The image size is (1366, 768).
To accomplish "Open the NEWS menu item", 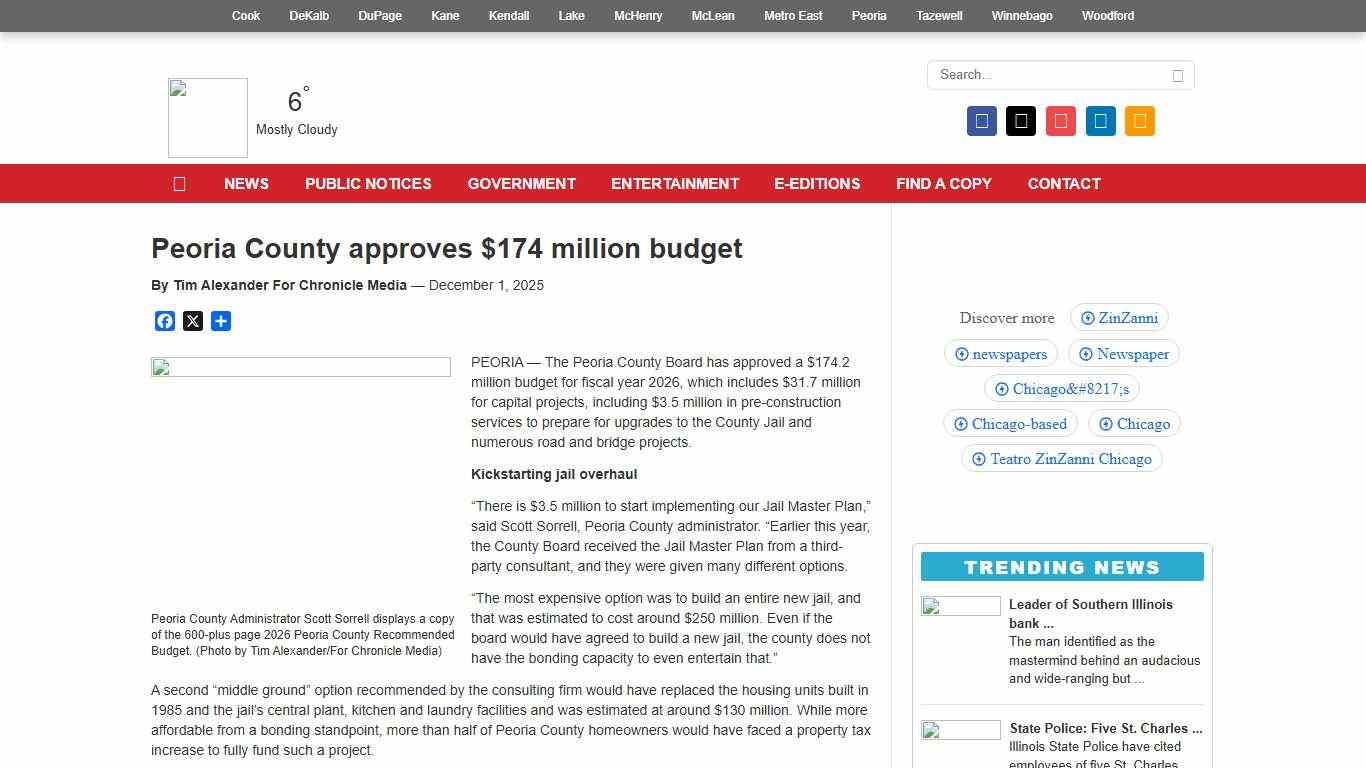I will [246, 183].
